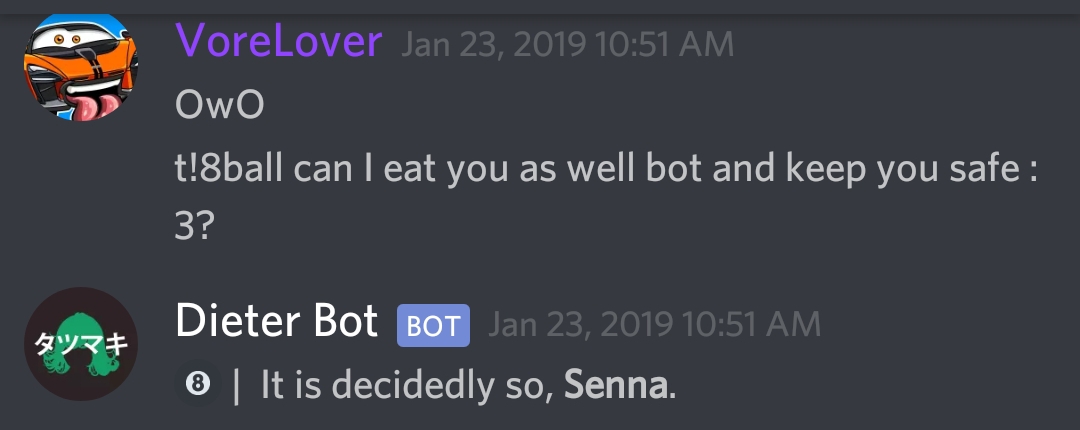Click the blue BOT badge
The height and width of the screenshot is (430, 1080).
pyautogui.click(x=433, y=325)
